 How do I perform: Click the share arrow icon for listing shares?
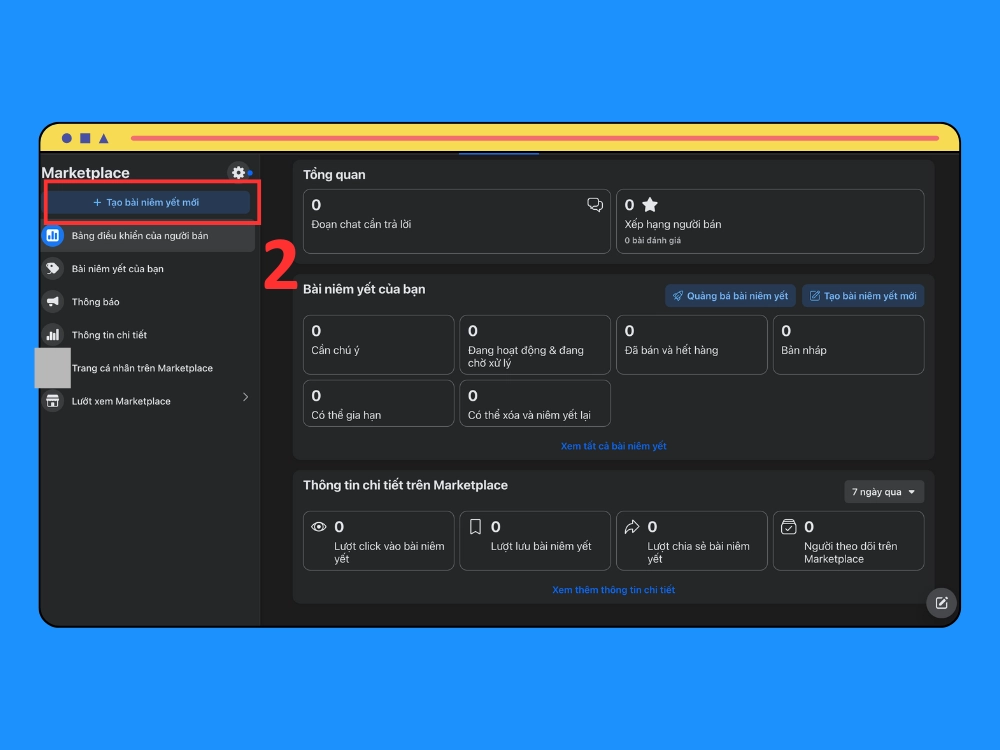[631, 527]
